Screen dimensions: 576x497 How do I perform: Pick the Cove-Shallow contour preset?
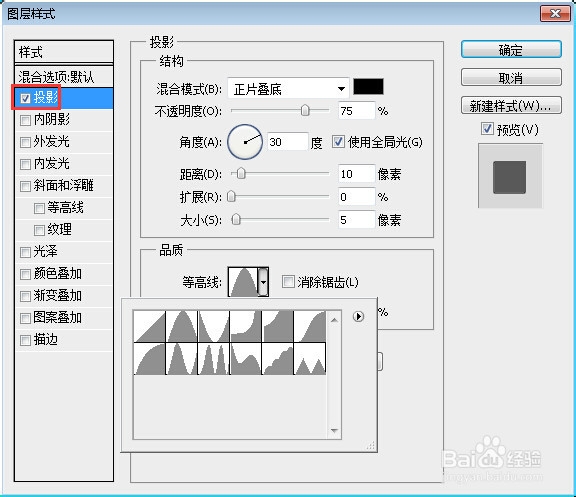pyautogui.click(x=277, y=326)
